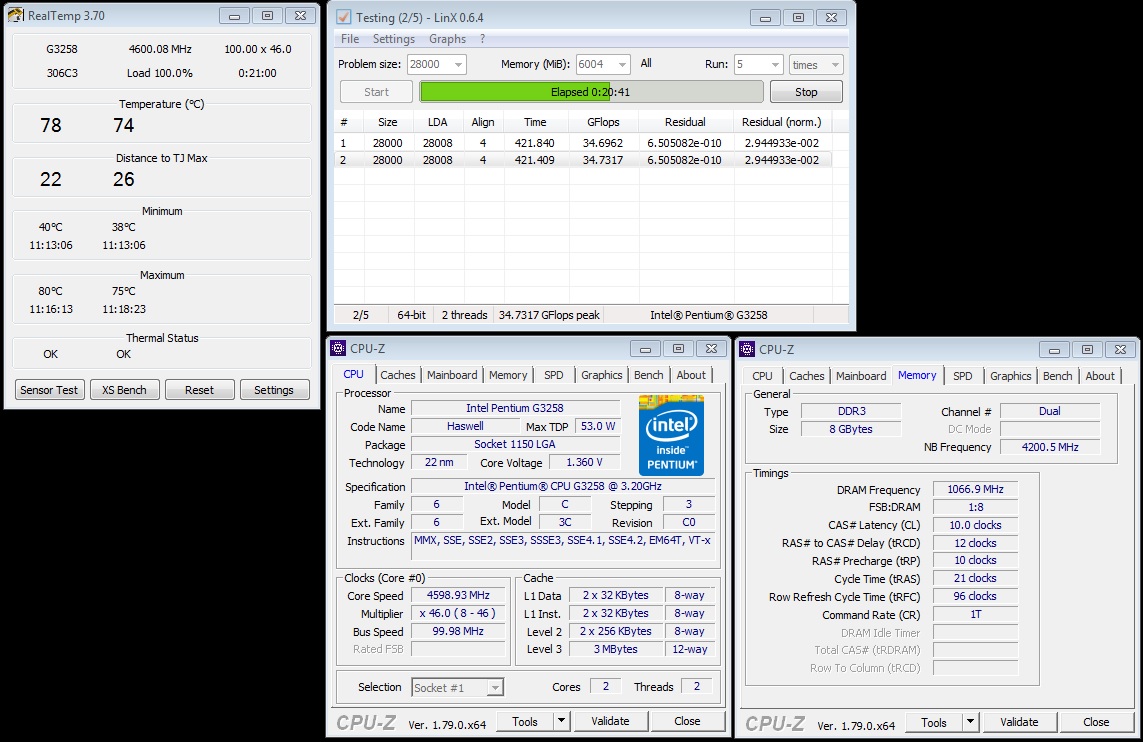Click XS Bench button in RealTemp
The width and height of the screenshot is (1143, 742).
point(124,390)
